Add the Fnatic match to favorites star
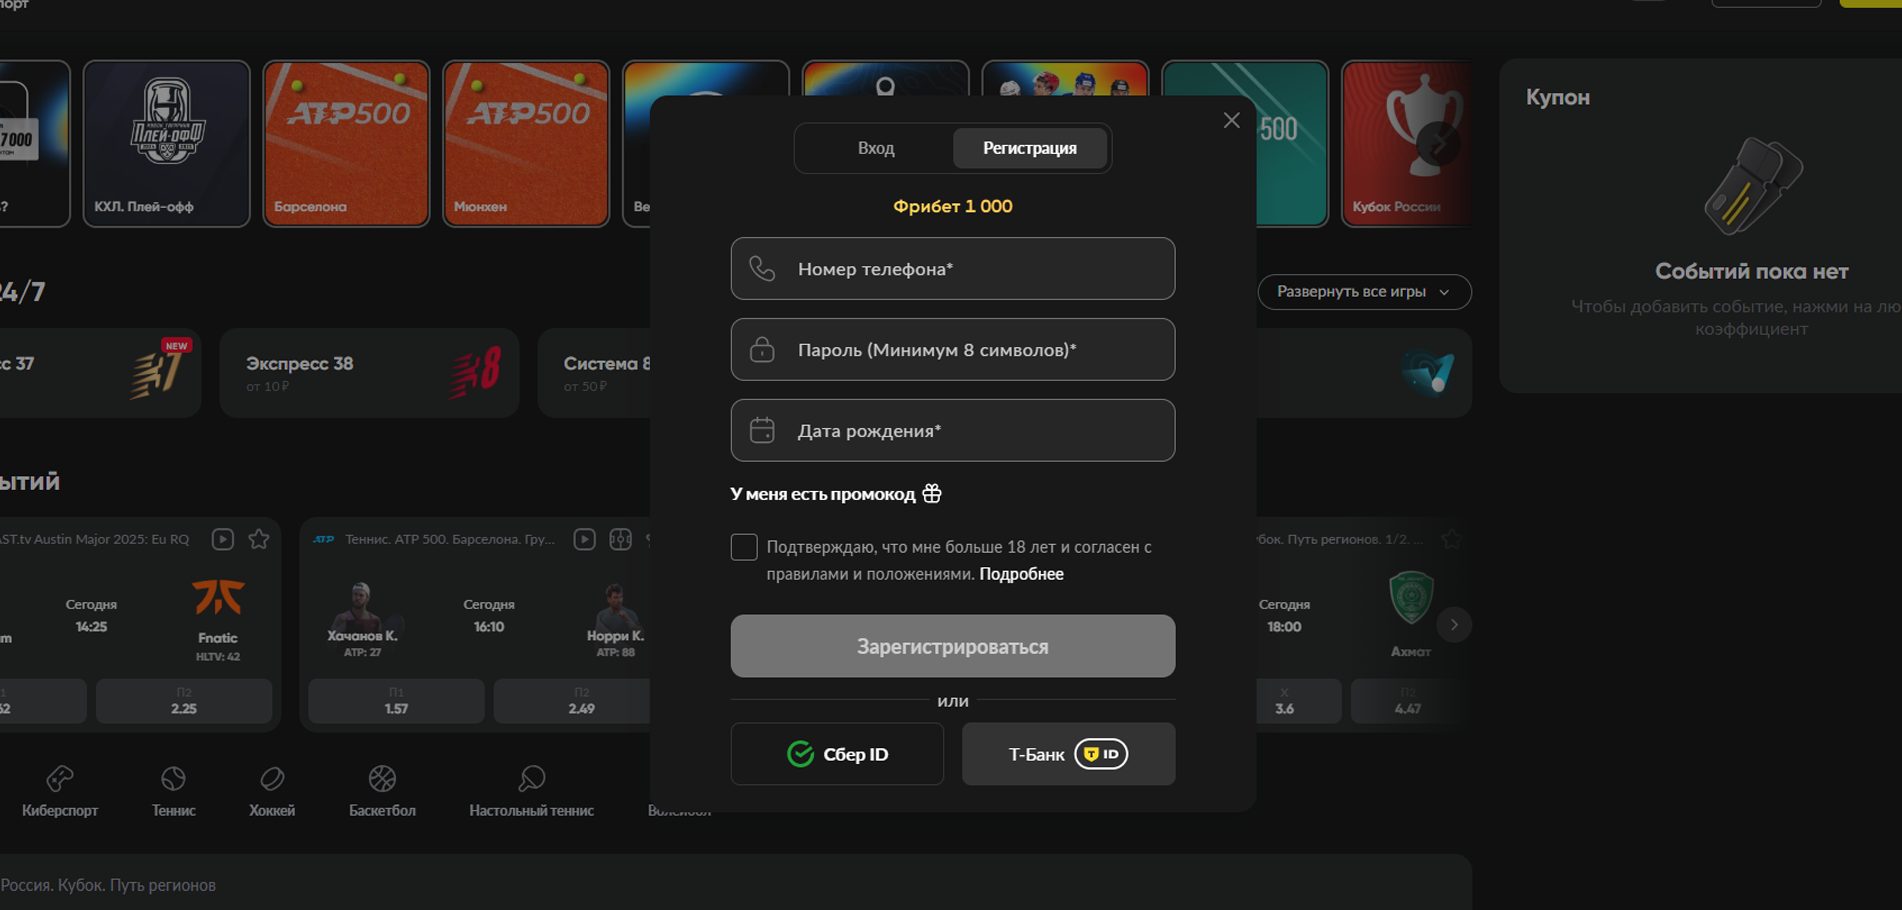The height and width of the screenshot is (910, 1902). point(259,539)
